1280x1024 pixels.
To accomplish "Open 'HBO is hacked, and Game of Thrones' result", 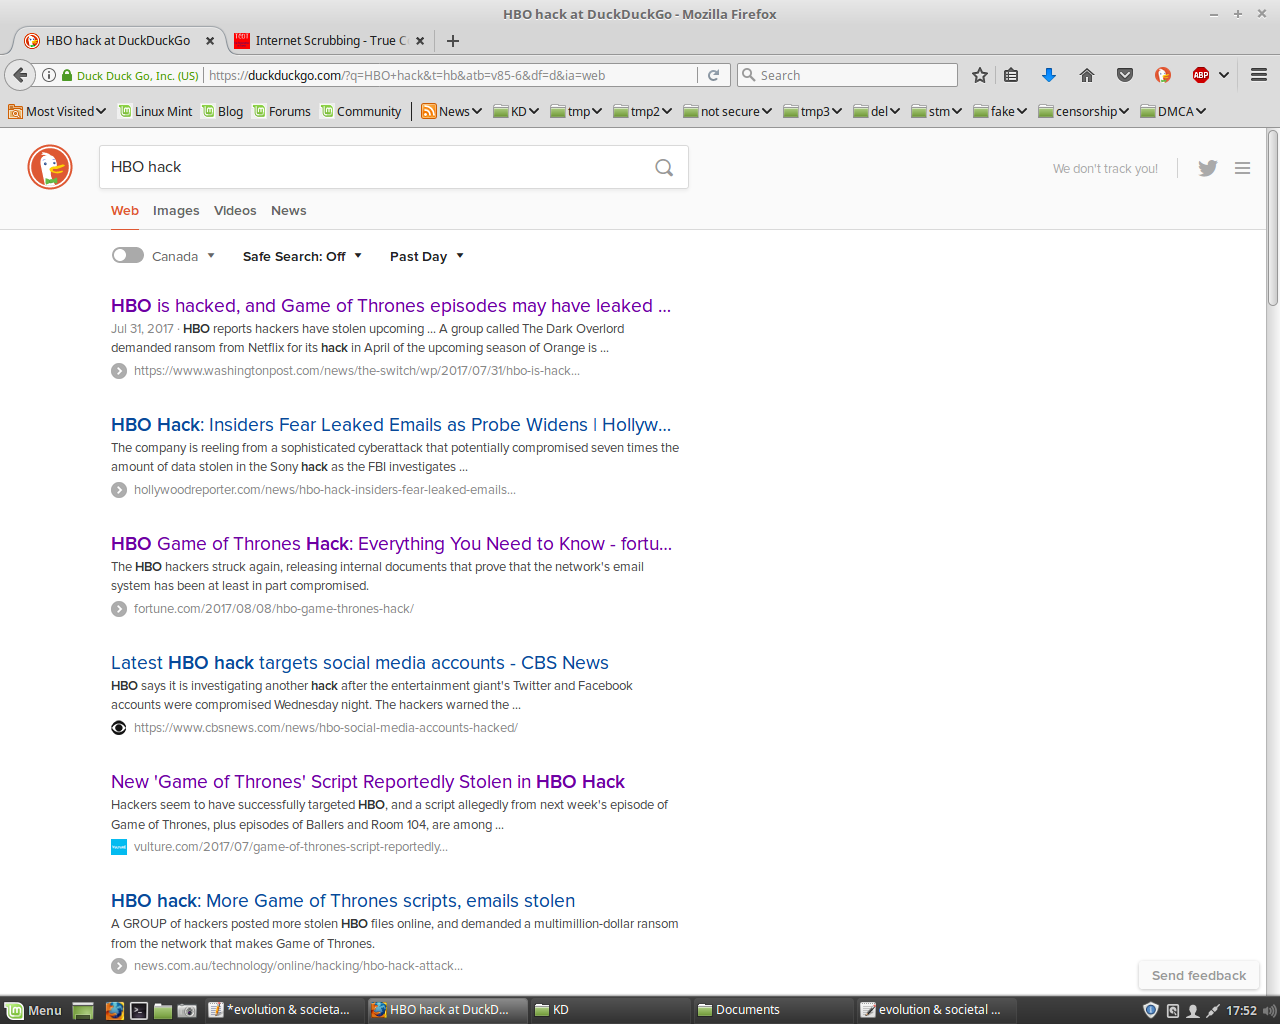I will pos(391,306).
